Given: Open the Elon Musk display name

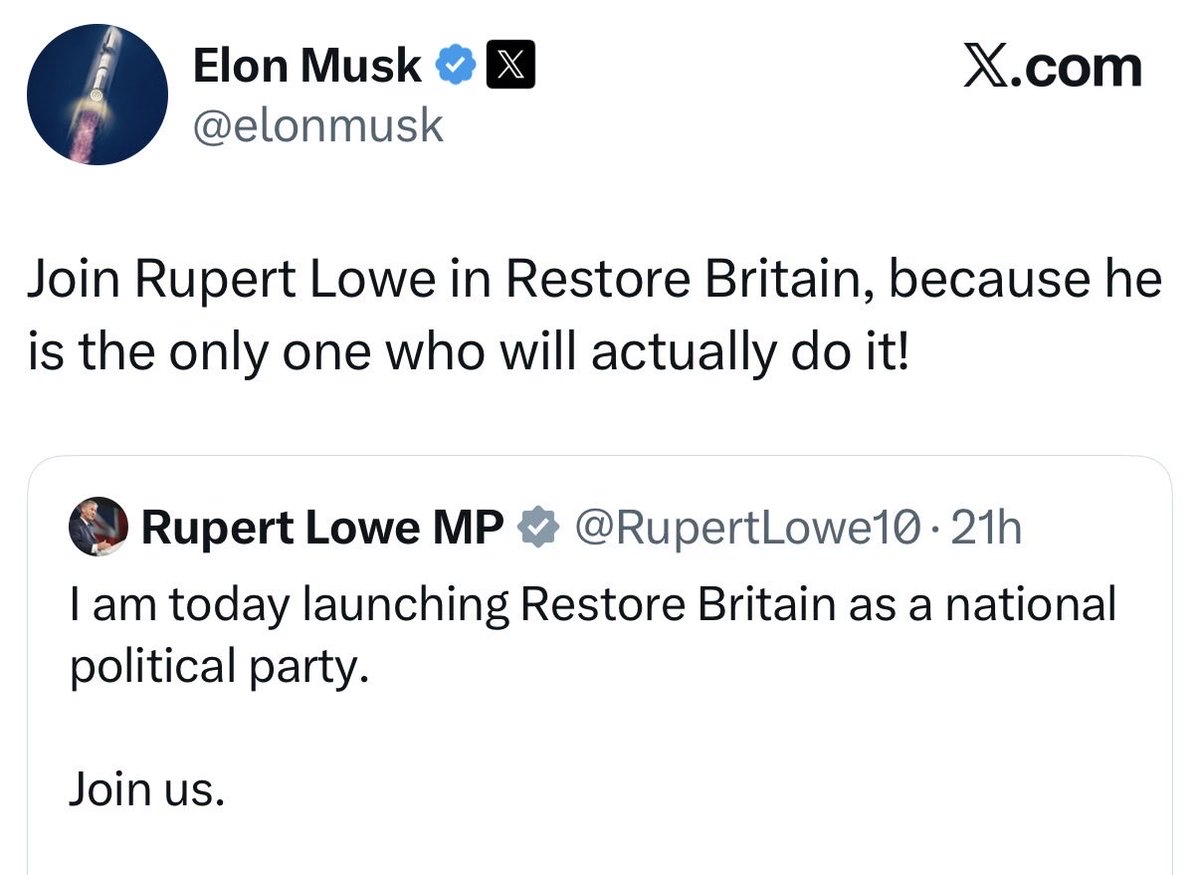Looking at the screenshot, I should tap(307, 67).
